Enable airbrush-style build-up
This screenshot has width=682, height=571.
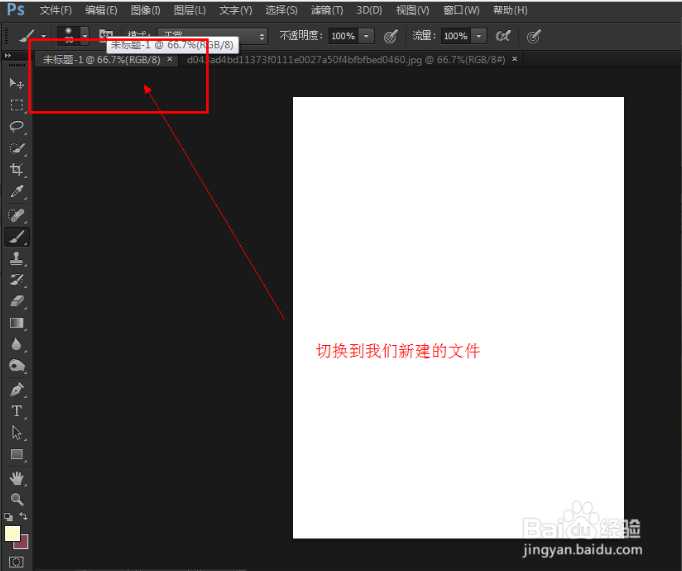click(503, 36)
